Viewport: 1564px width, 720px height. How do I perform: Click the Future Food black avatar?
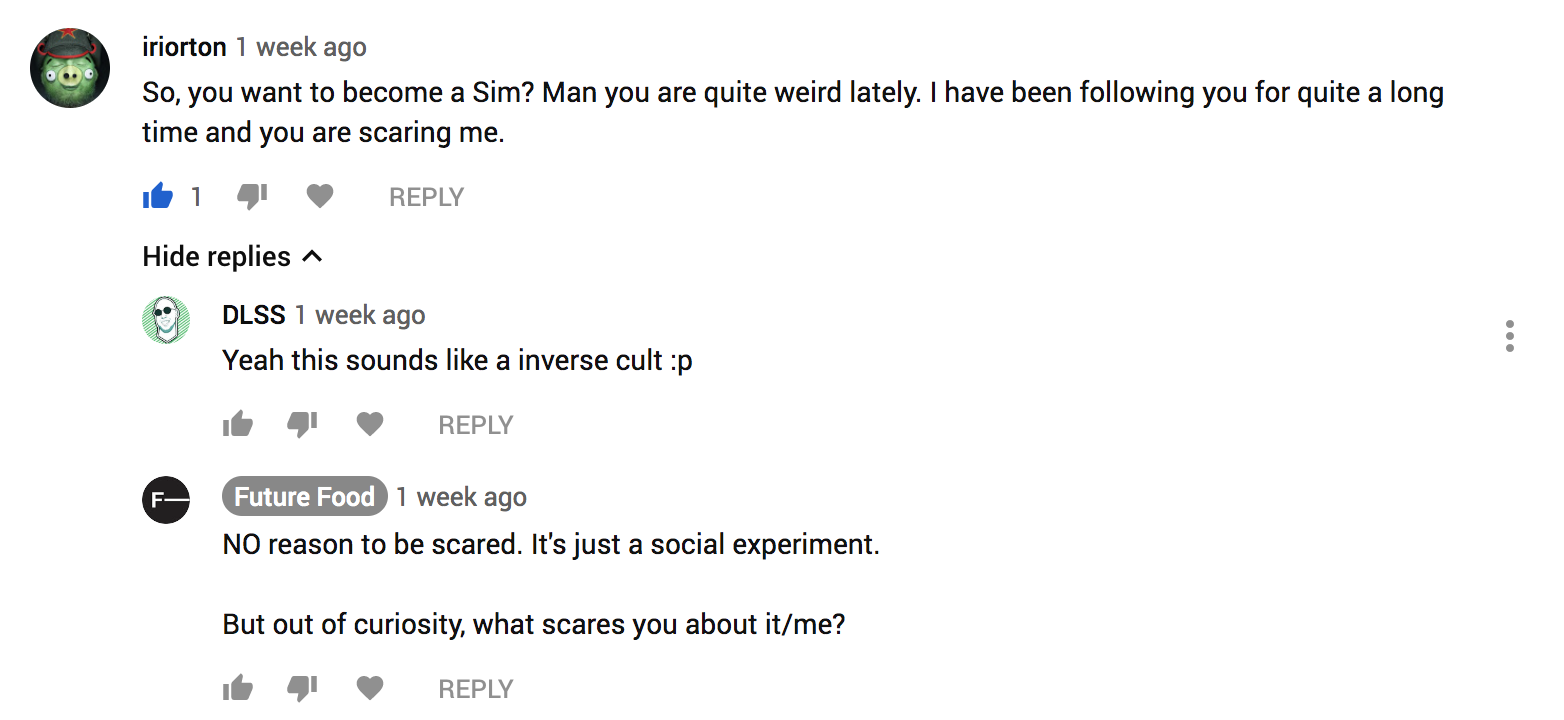pos(166,500)
